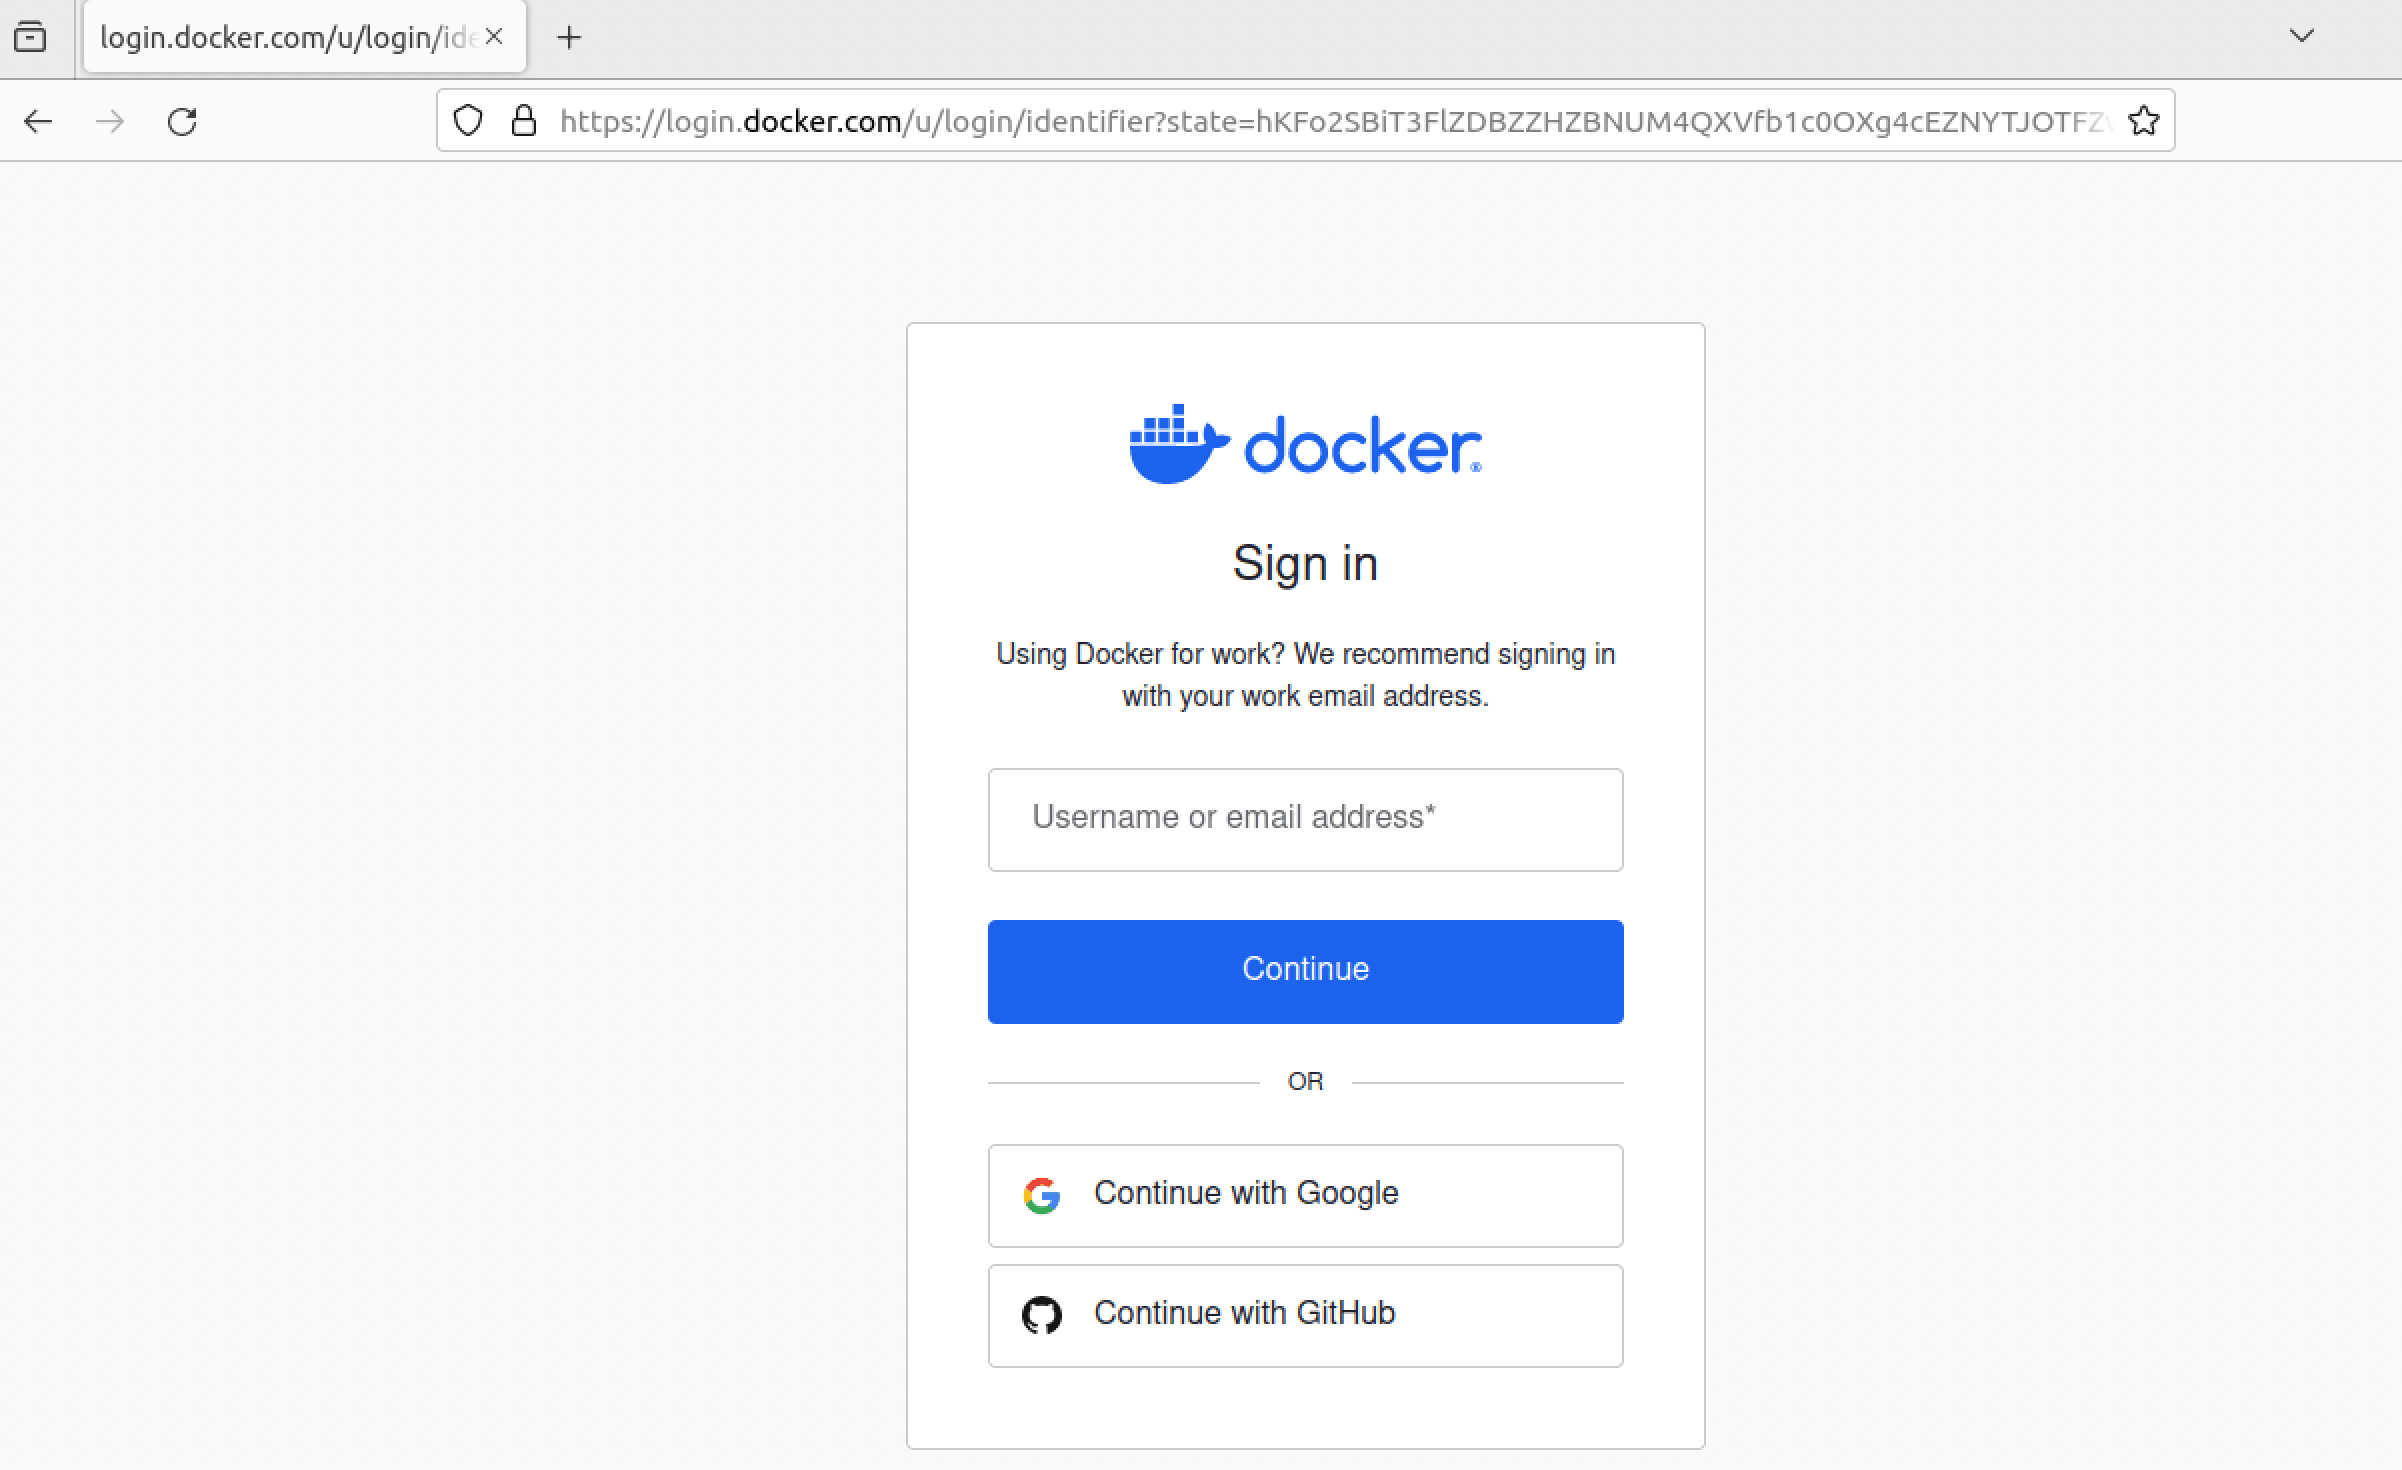Reload the current page
The image size is (2402, 1470).
click(182, 122)
